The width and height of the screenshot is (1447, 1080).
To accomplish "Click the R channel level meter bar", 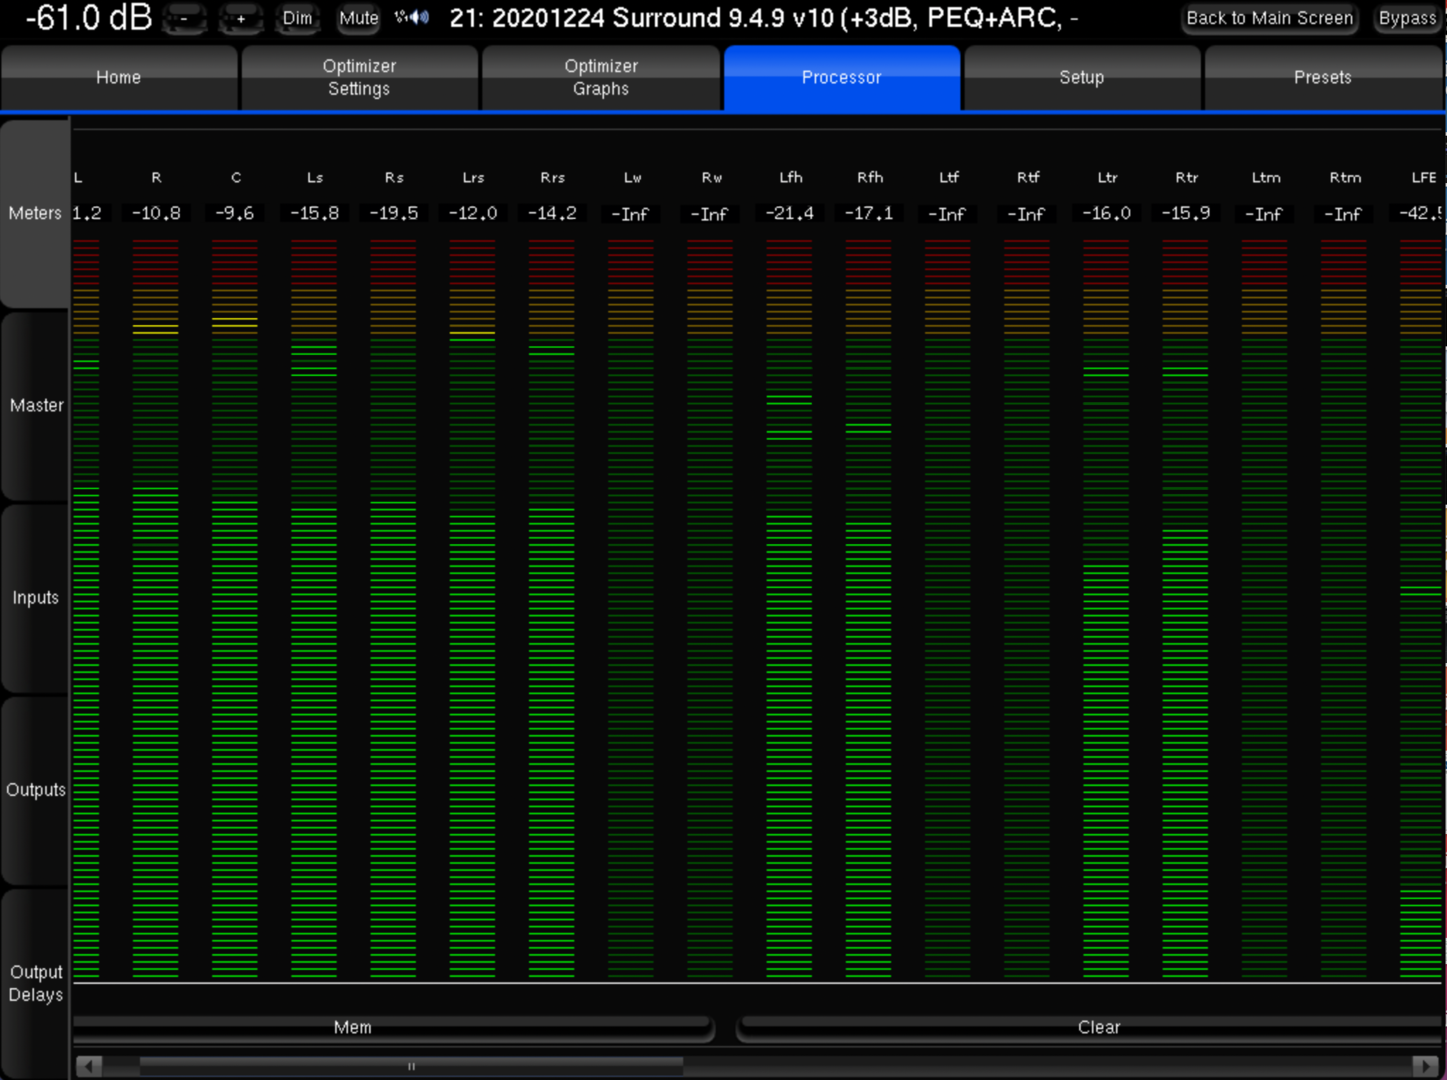I will click(x=156, y=608).
